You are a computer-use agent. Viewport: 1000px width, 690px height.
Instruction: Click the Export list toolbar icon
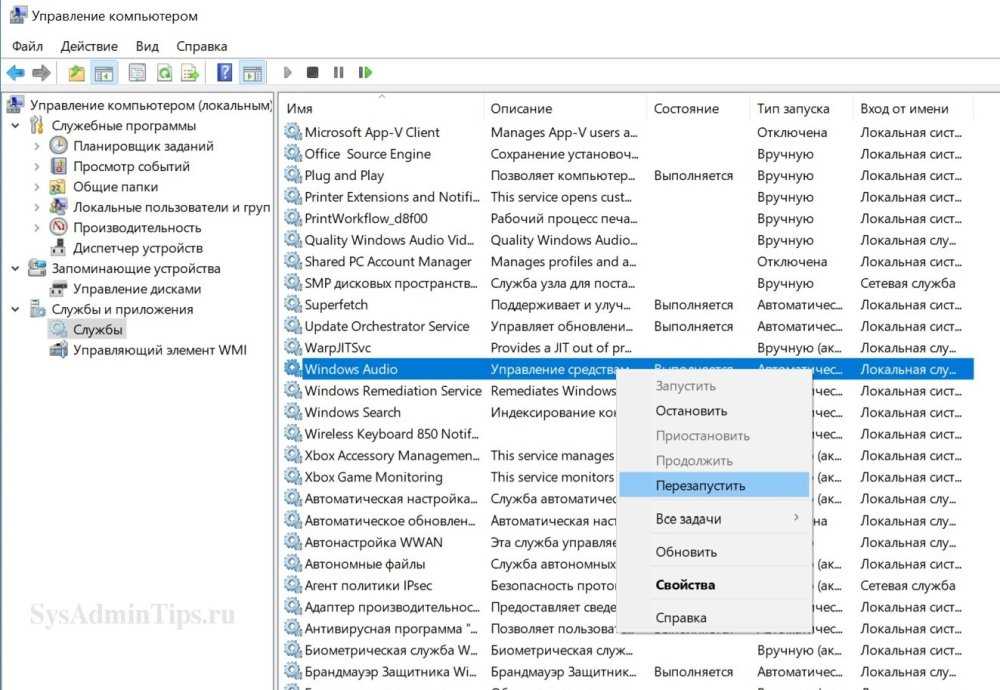pyautogui.click(x=189, y=73)
